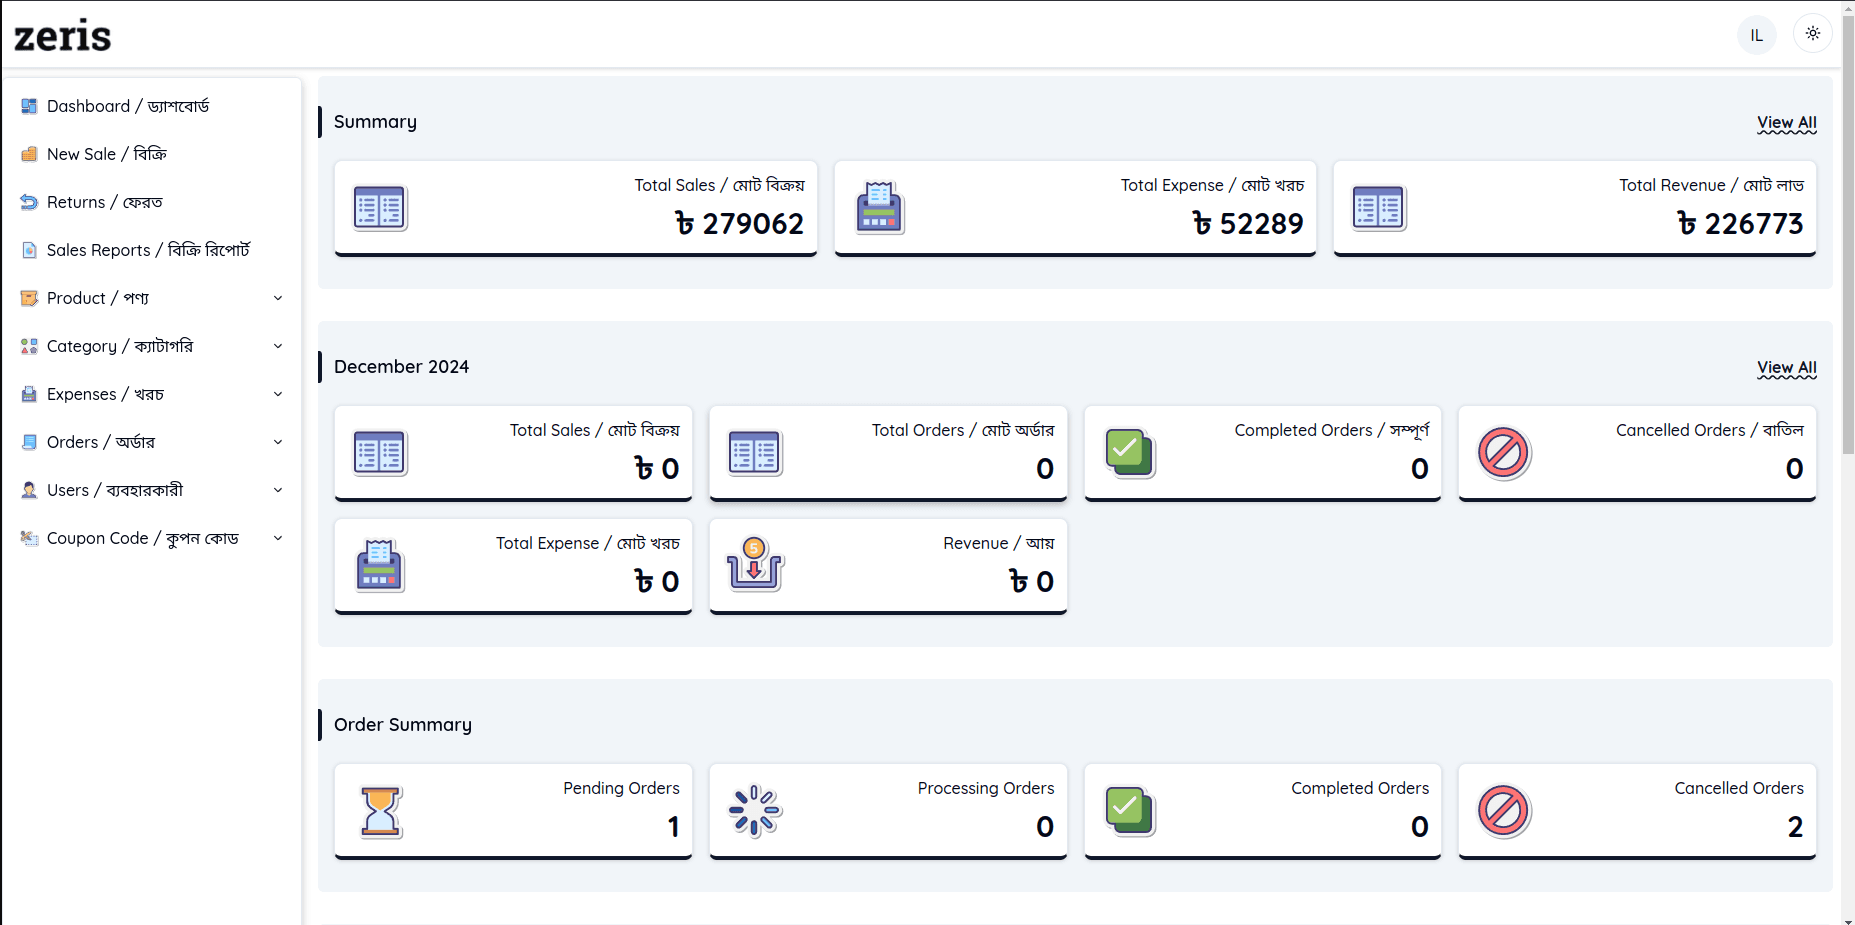The image size is (1855, 925).
Task: Click December Total Expense register icon
Action: click(x=380, y=566)
